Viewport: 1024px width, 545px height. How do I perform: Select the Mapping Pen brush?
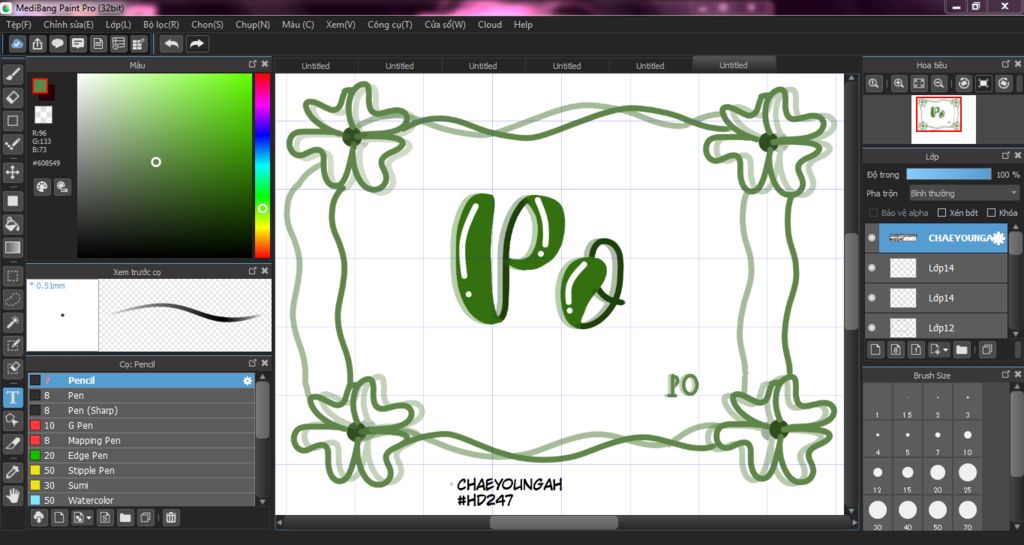[141, 440]
